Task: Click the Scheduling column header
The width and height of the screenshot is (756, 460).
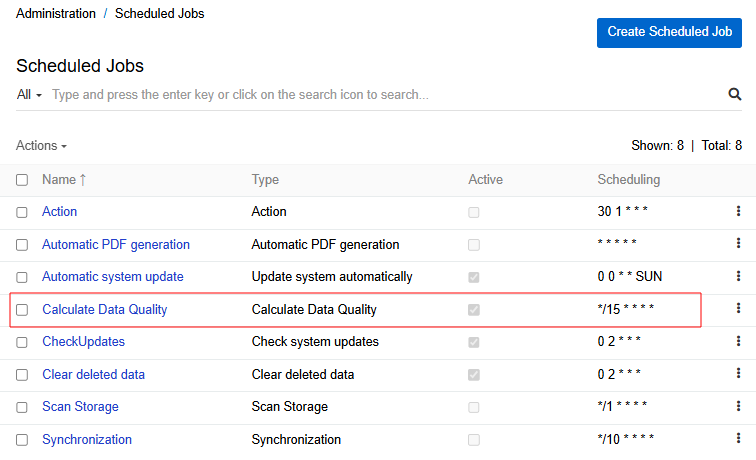Action: pos(628,180)
